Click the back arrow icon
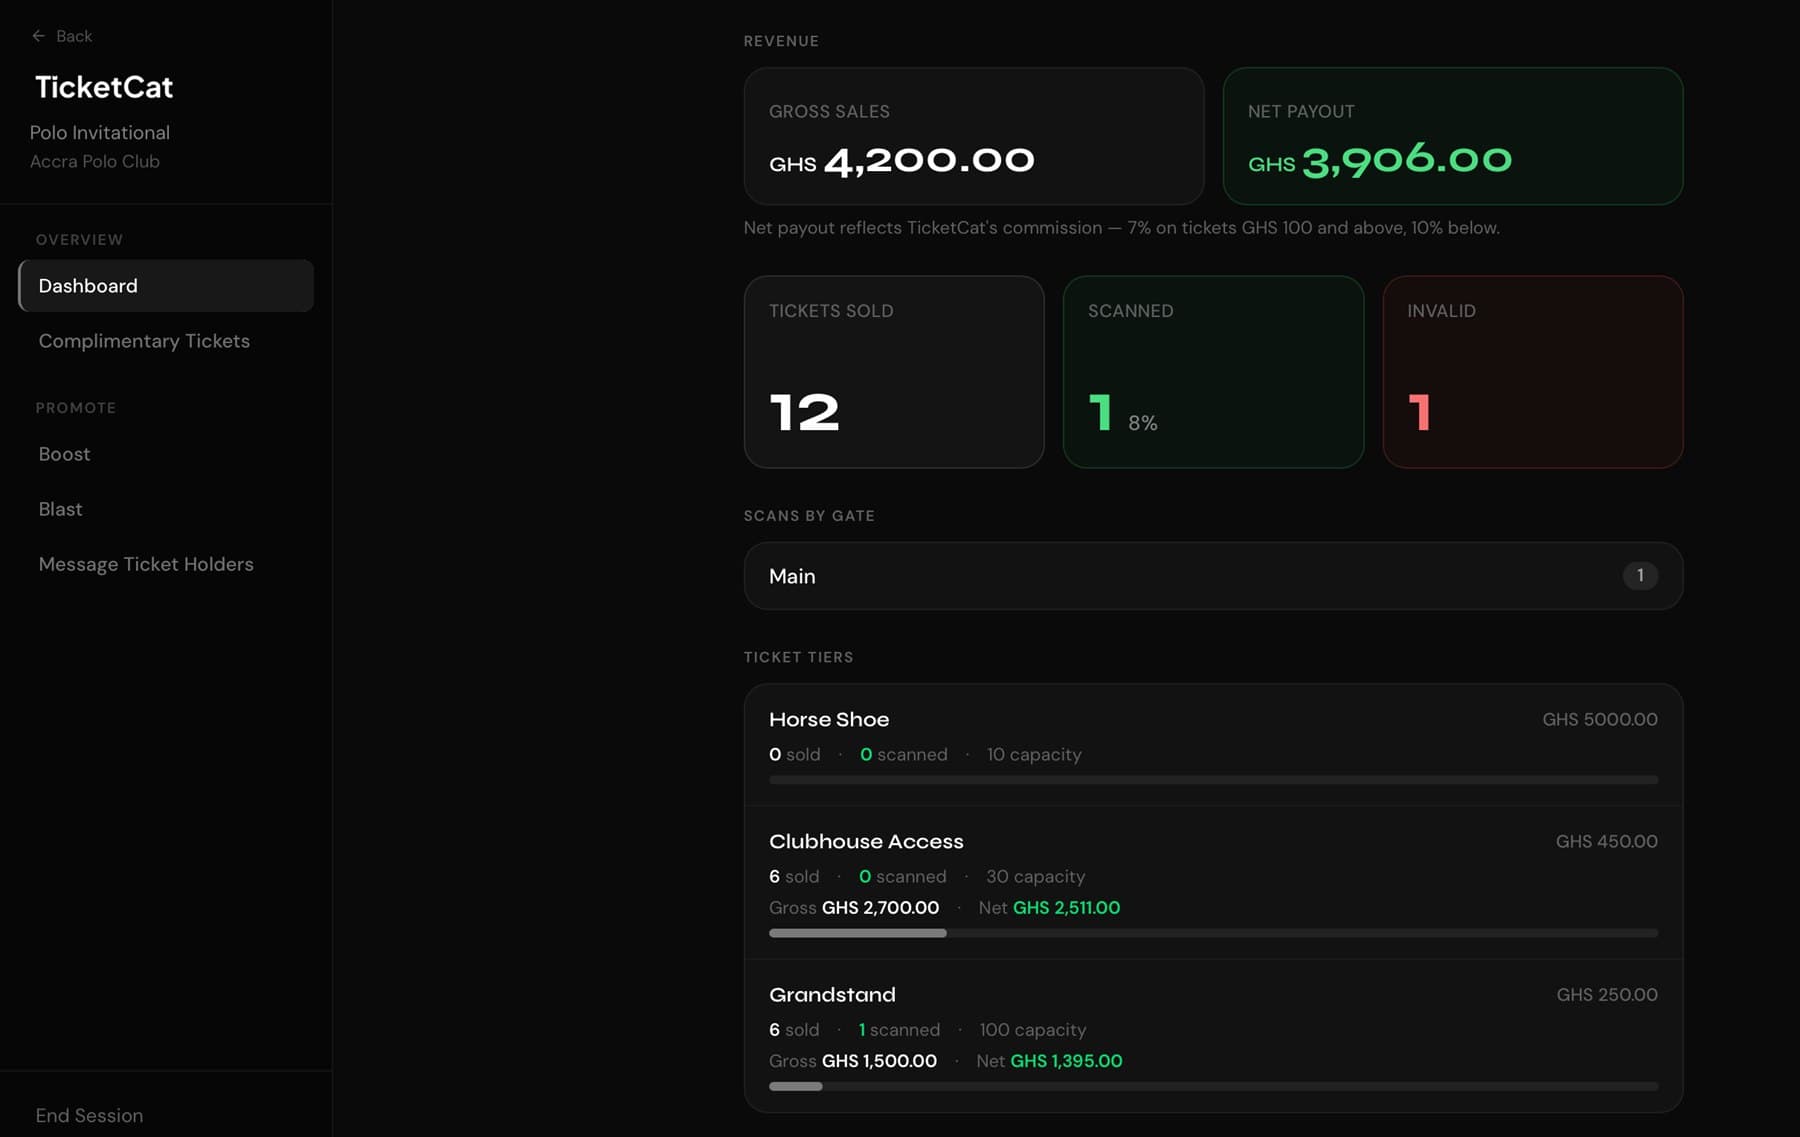 38,36
